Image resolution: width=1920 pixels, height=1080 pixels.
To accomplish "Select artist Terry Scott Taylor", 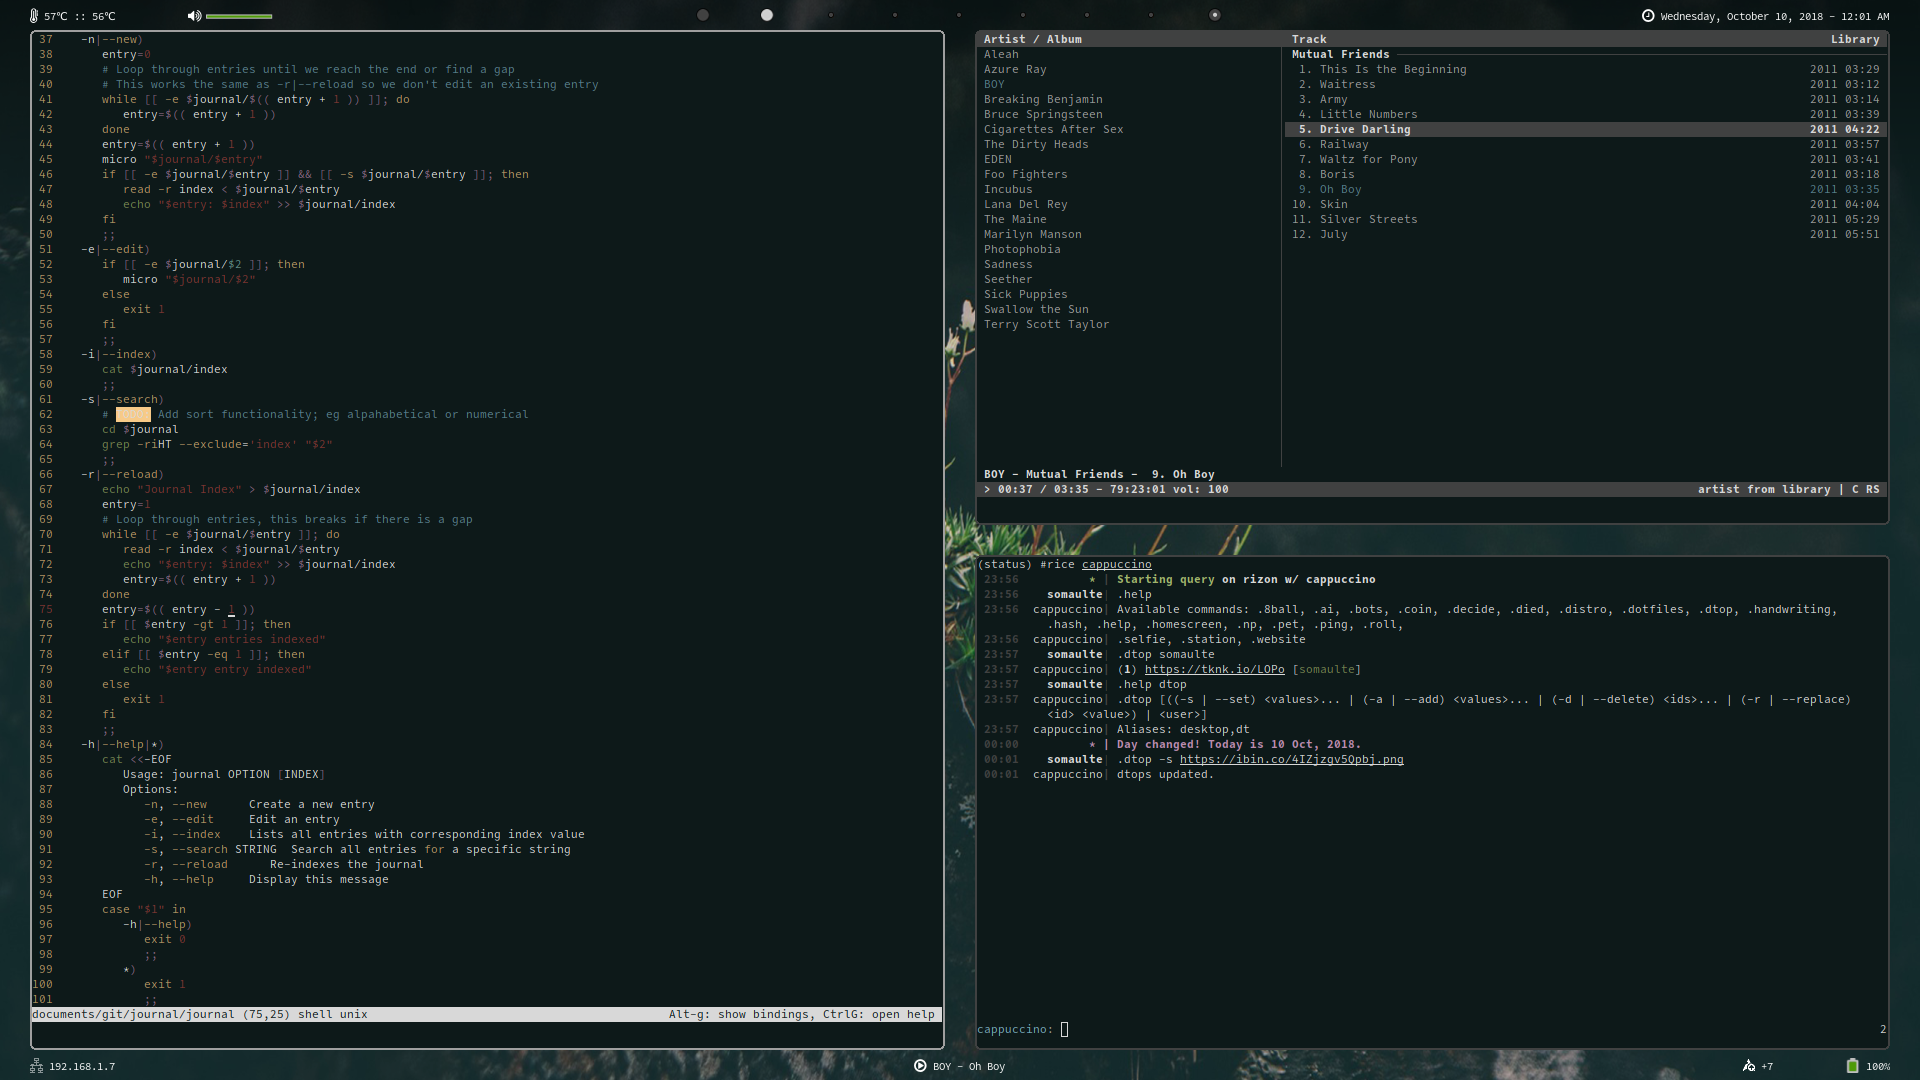I will coord(1046,325).
